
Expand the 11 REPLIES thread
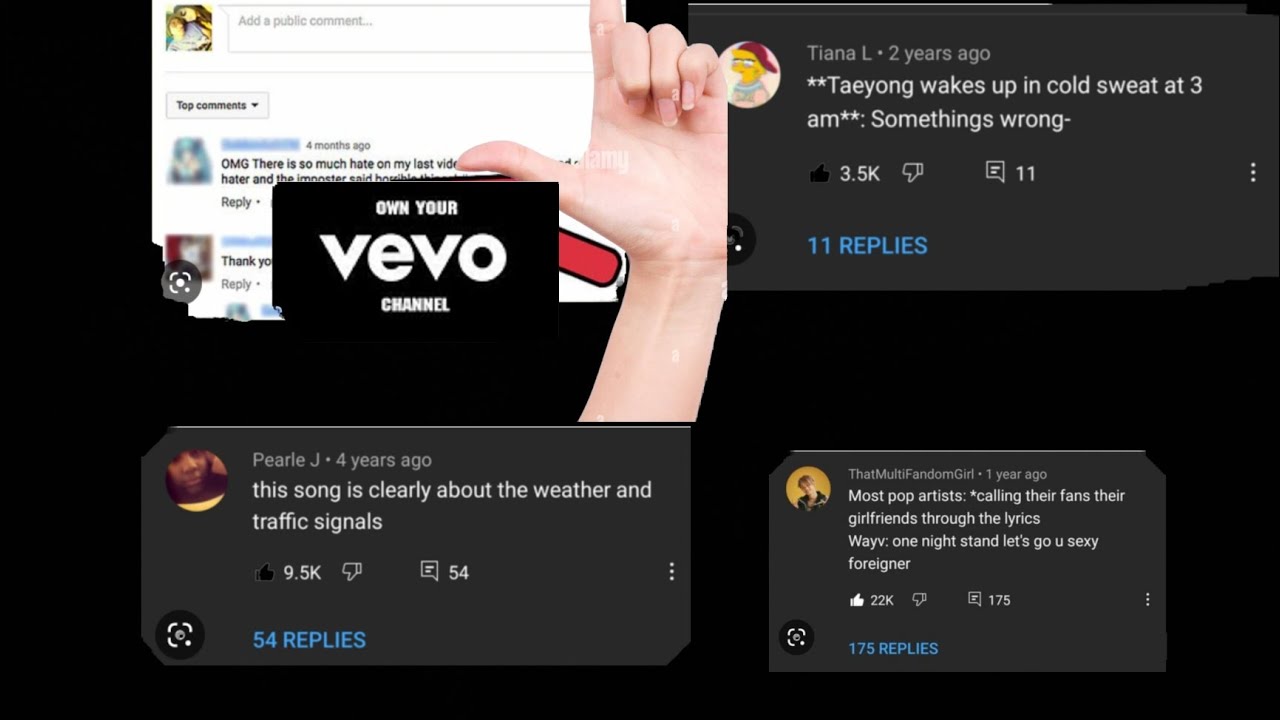pos(867,245)
